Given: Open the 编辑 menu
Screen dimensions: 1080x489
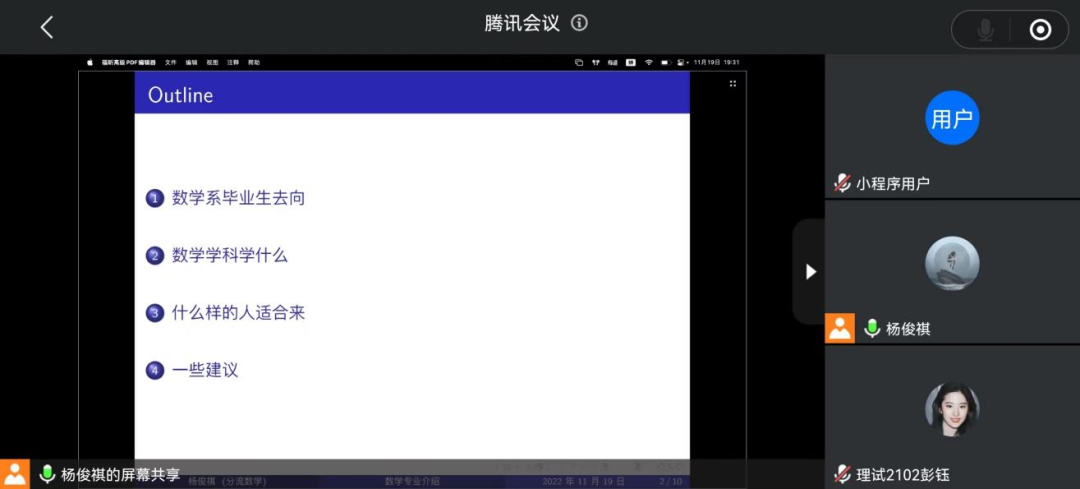Looking at the screenshot, I should coord(191,62).
